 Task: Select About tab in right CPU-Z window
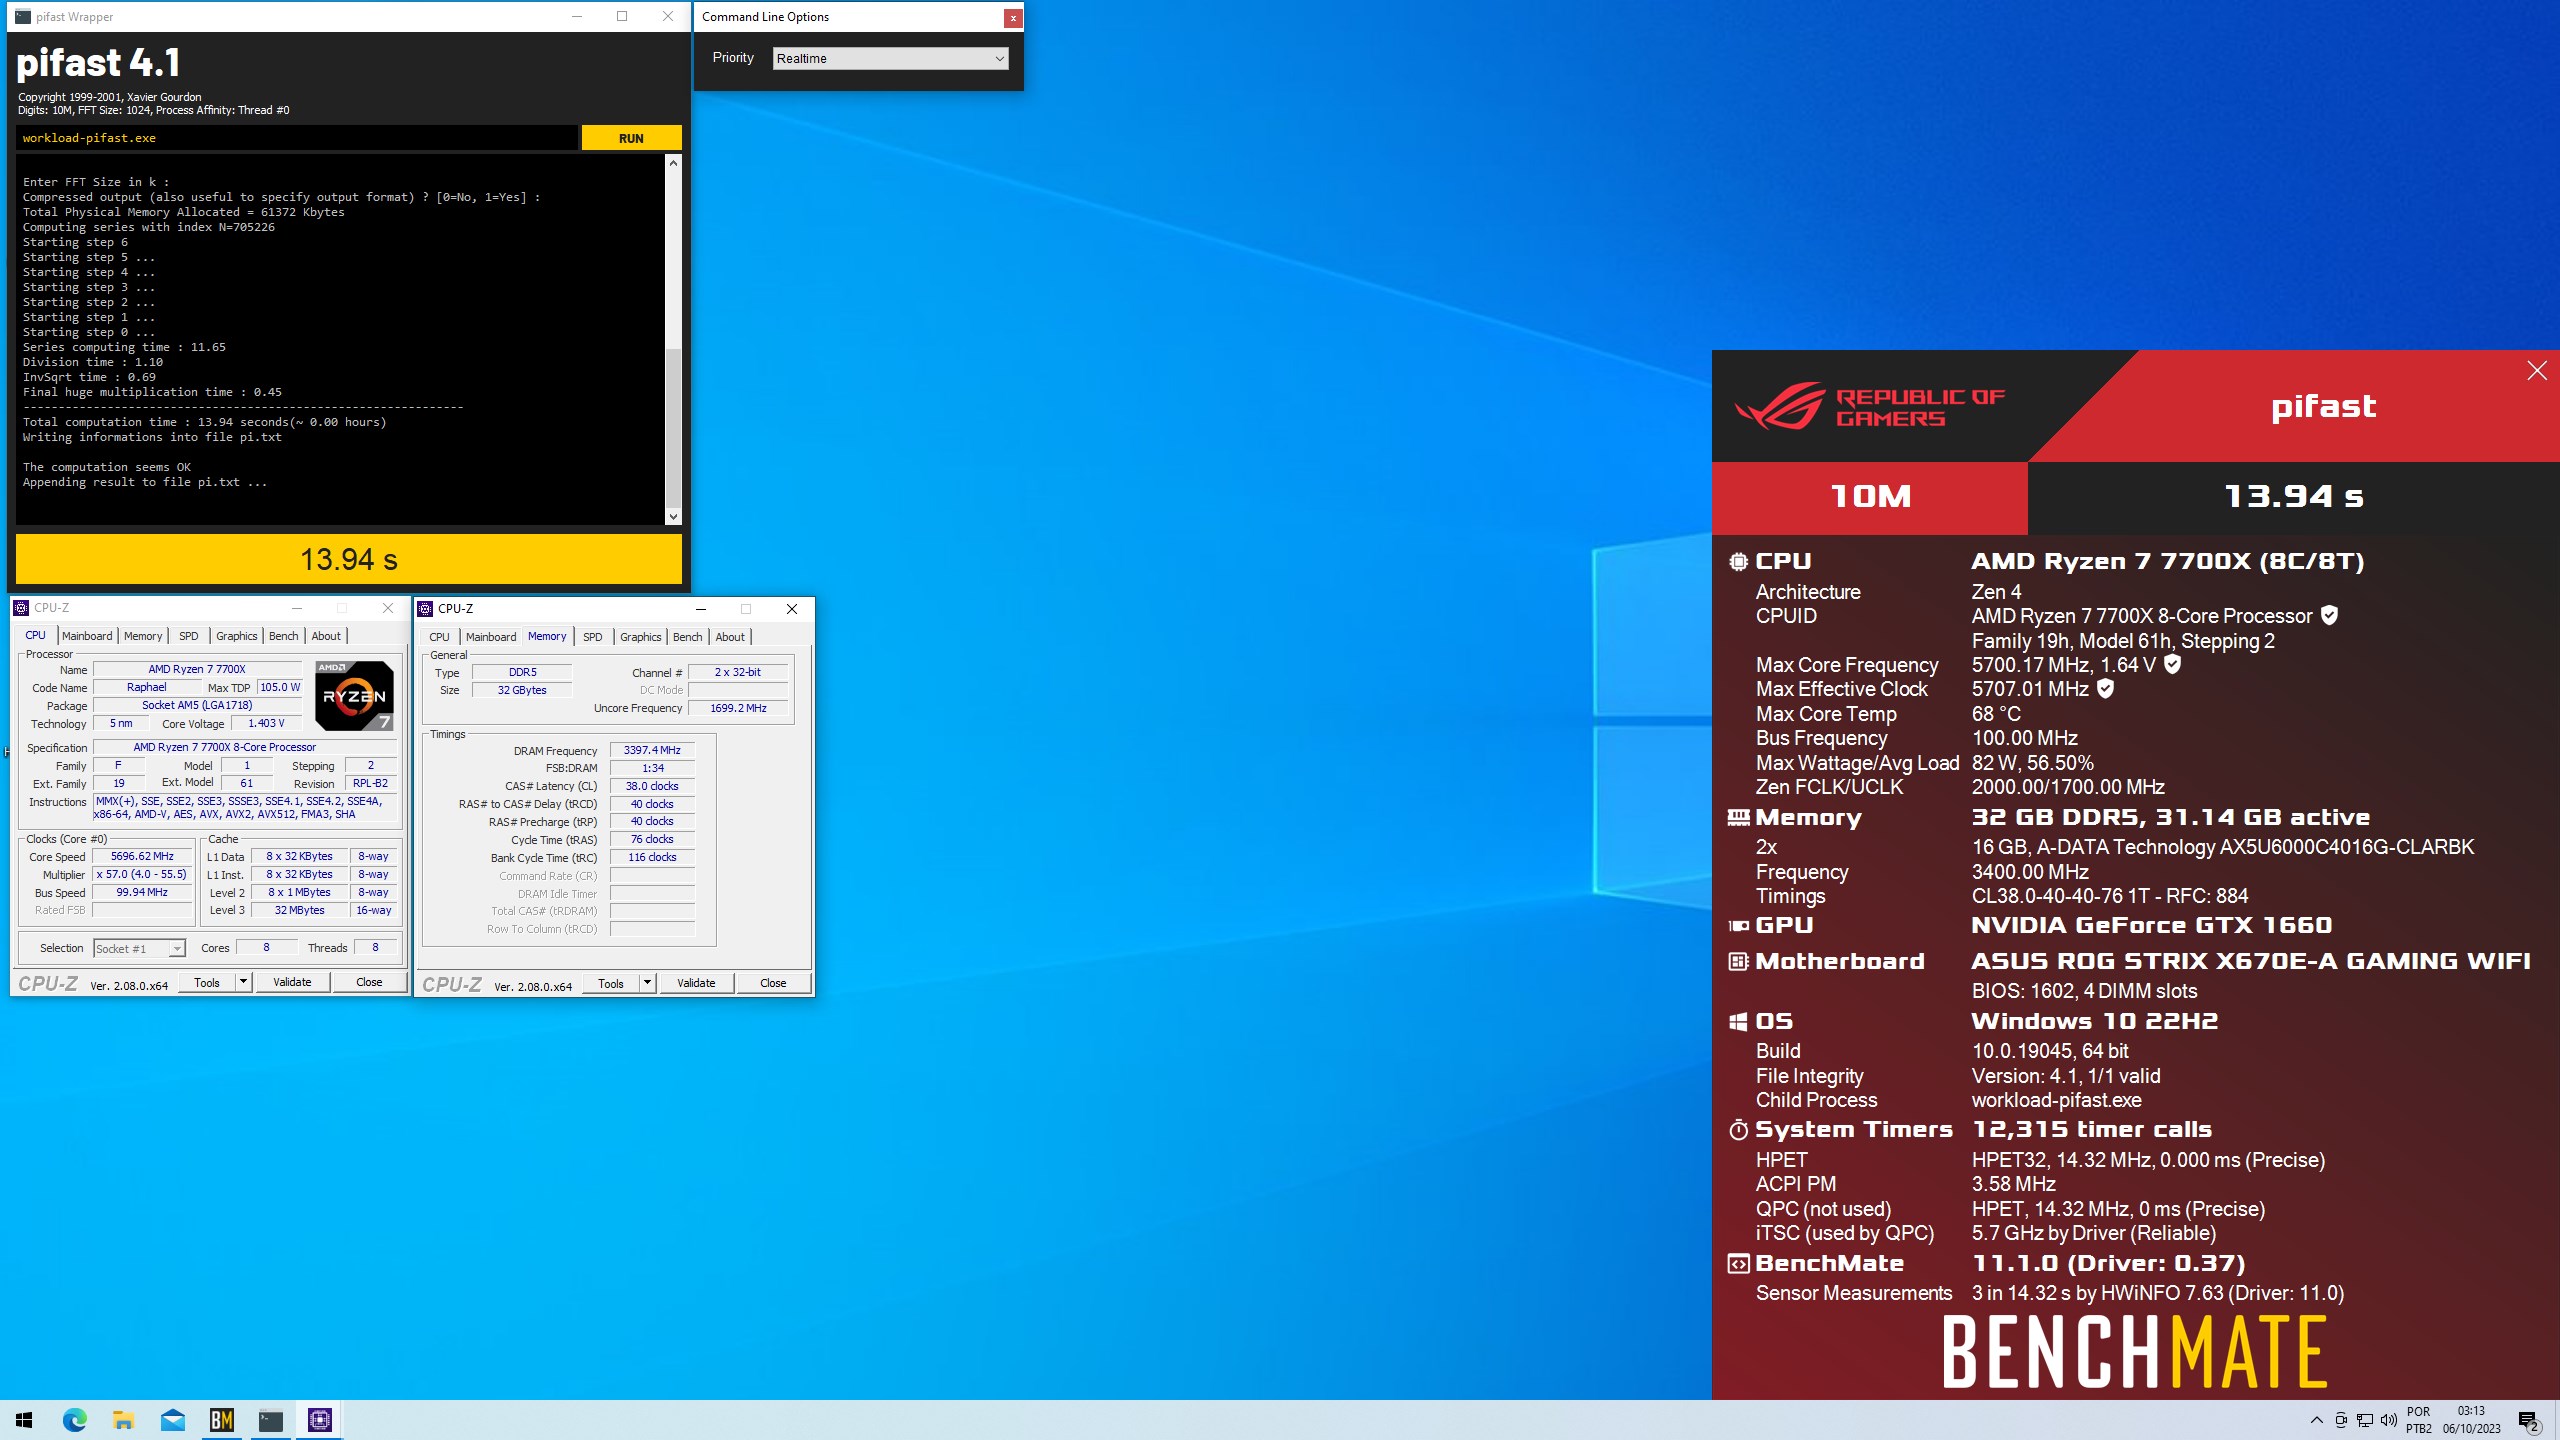[x=730, y=637]
